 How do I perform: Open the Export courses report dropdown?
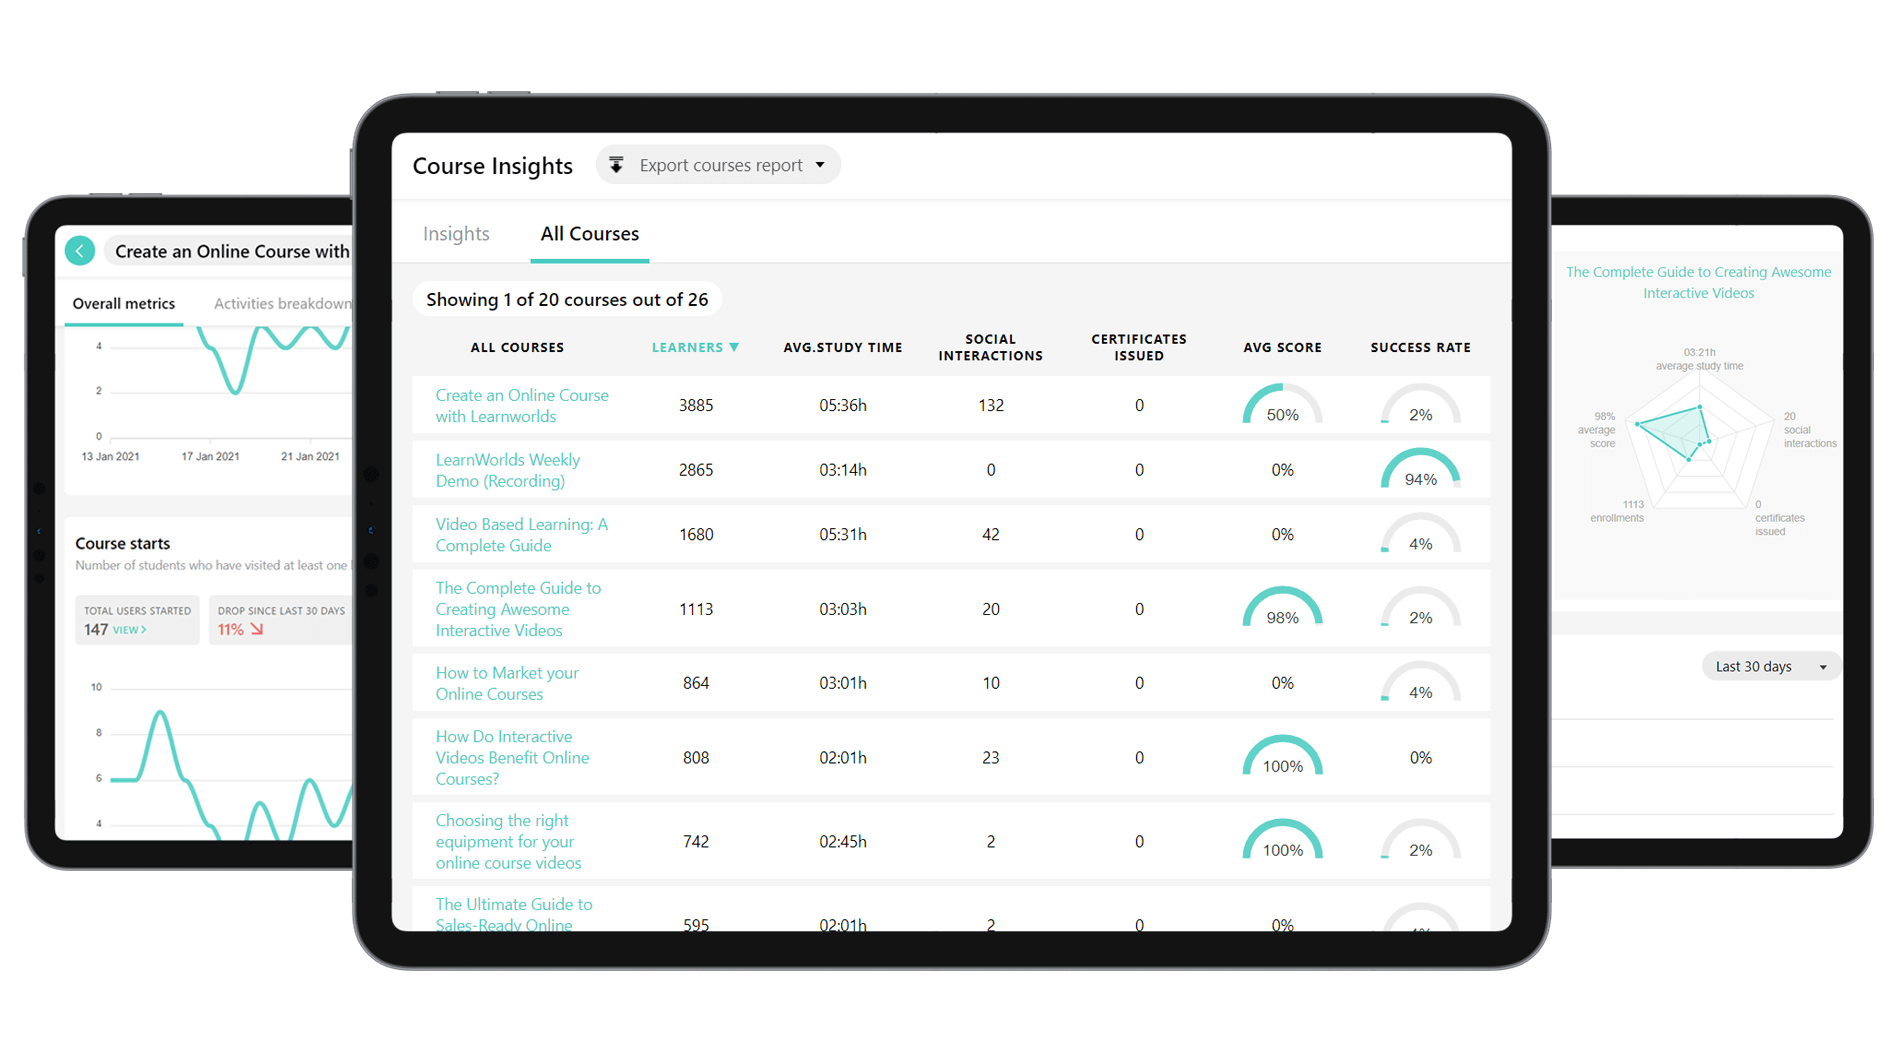pos(718,165)
